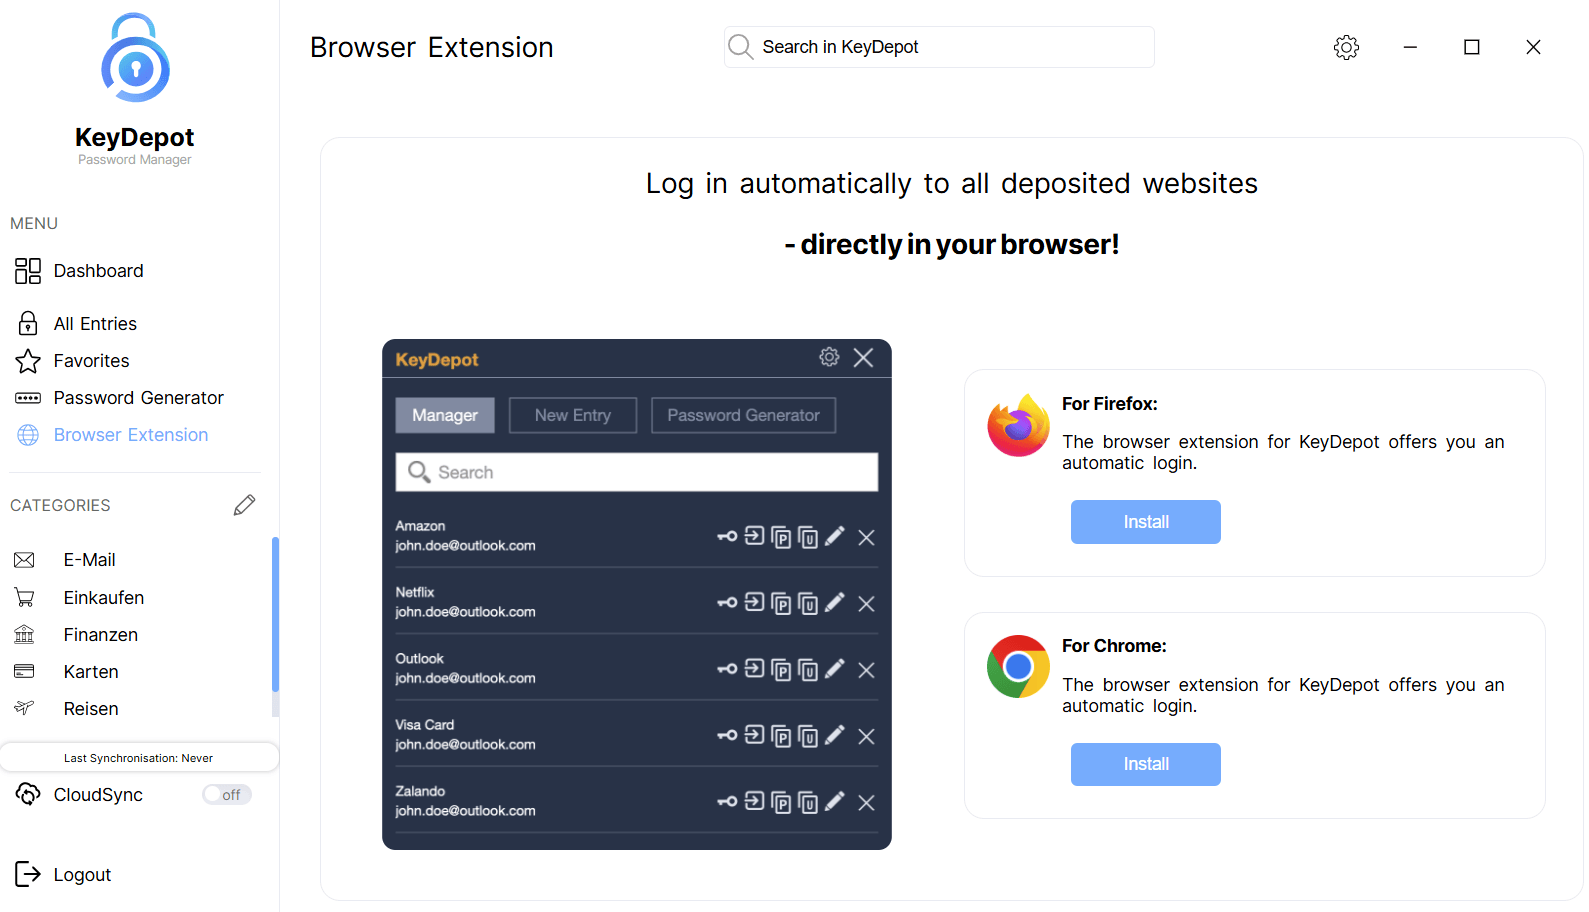Click the pencil edit icon in the Netflix row
This screenshot has height=912, width=1589.
[835, 602]
